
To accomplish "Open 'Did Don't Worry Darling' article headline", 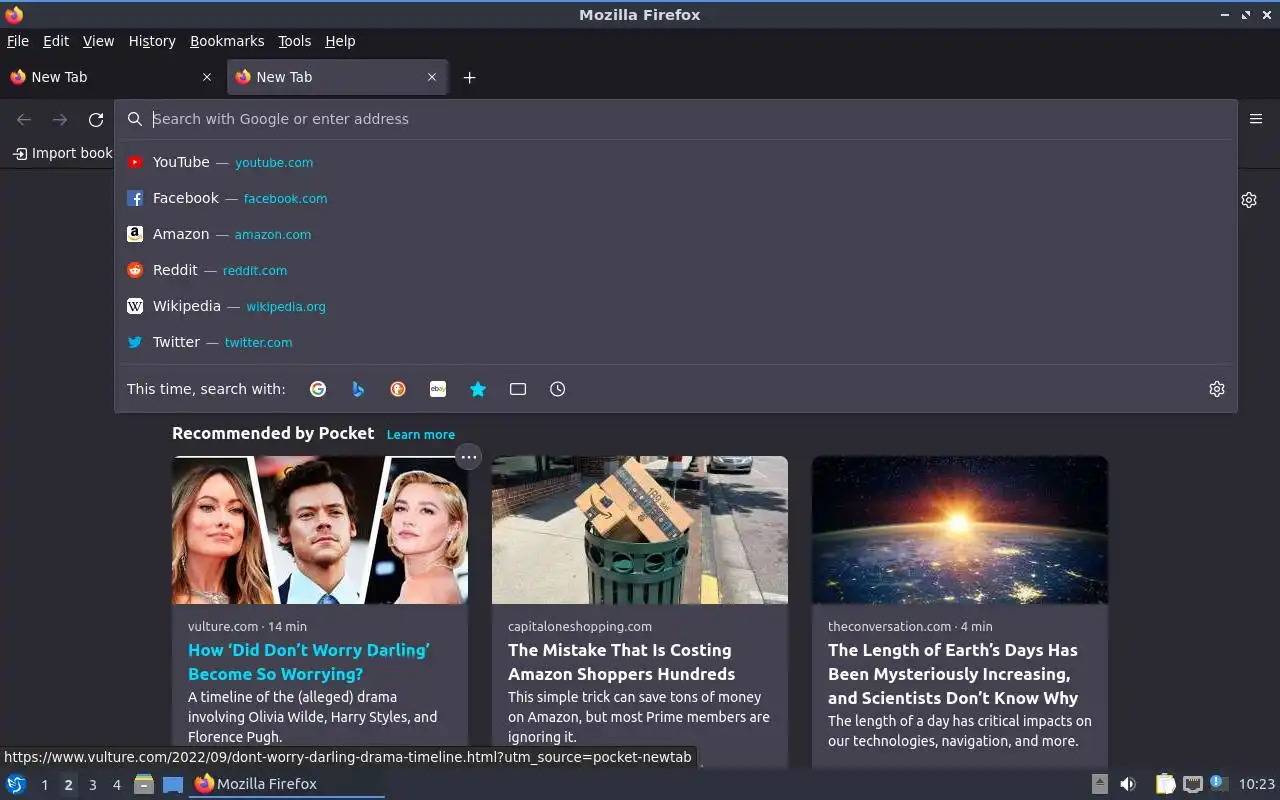I will [x=309, y=662].
